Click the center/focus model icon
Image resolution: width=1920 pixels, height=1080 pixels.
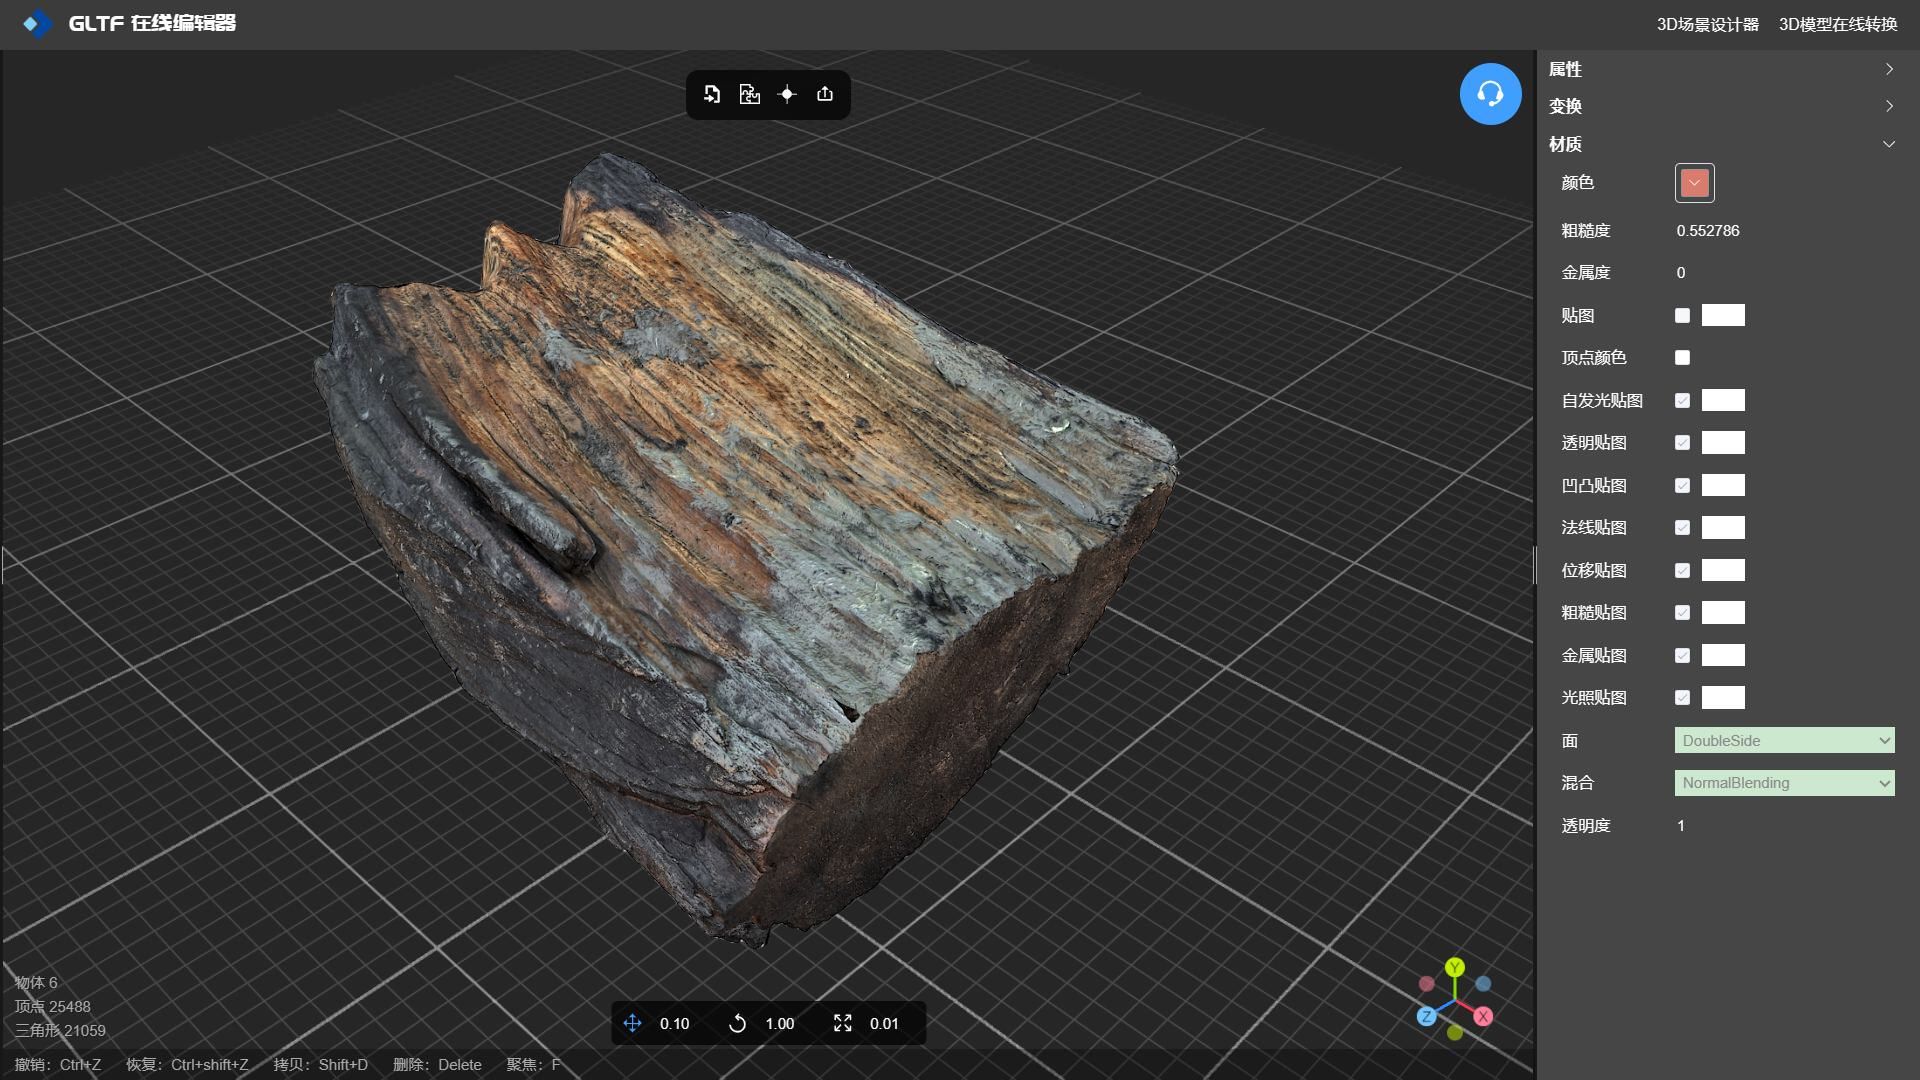787,94
